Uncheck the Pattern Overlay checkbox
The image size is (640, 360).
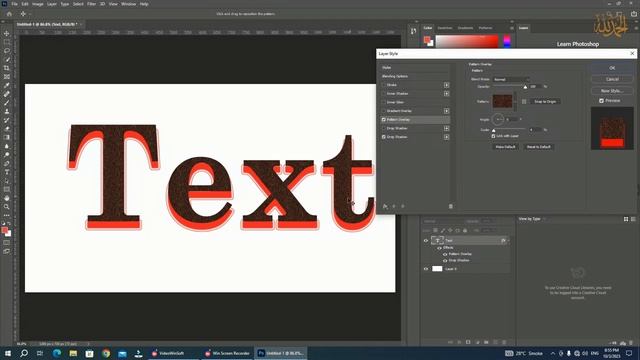pos(384,120)
